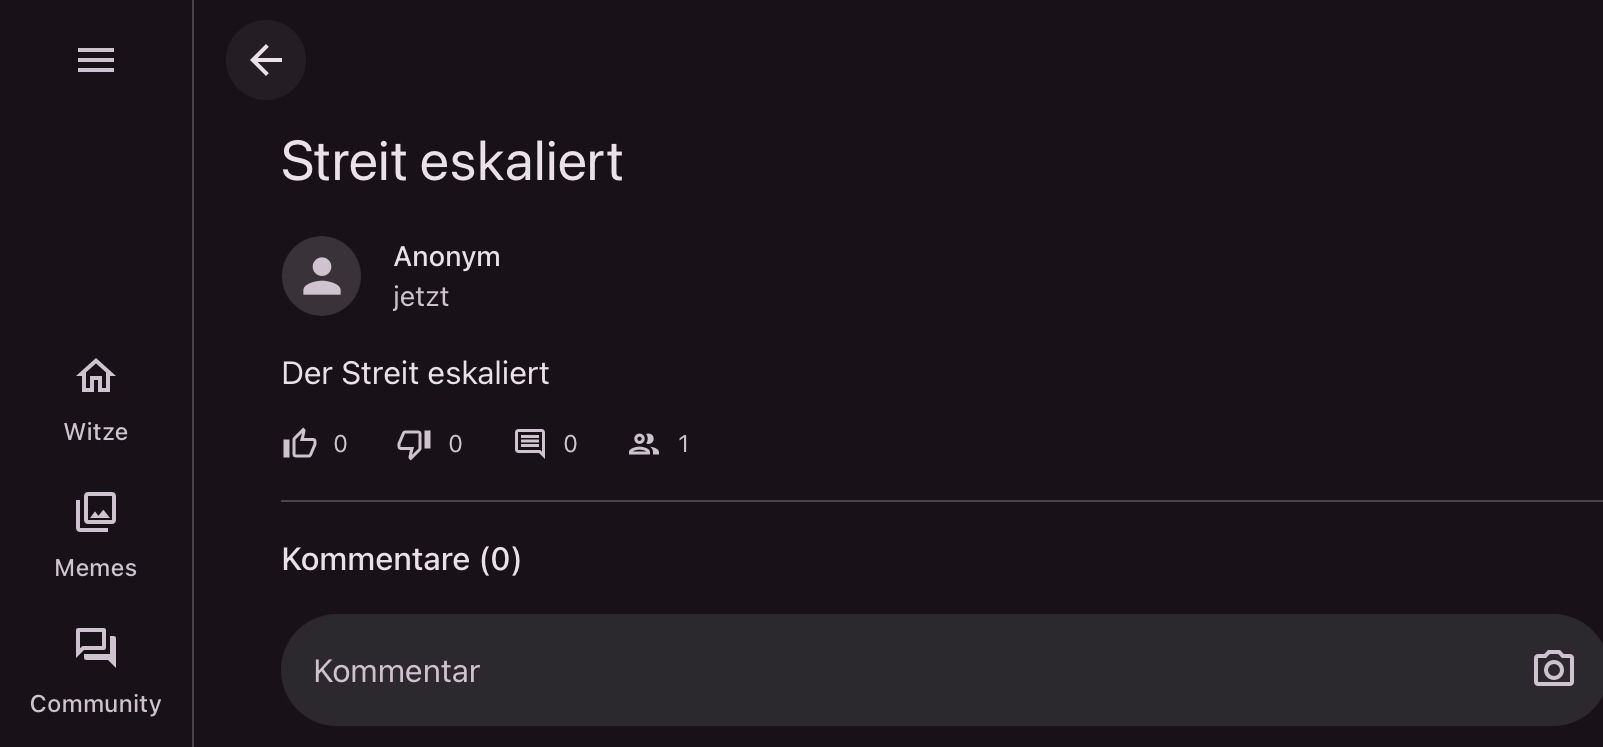
Task: Click the Anonym author name
Action: click(x=446, y=257)
